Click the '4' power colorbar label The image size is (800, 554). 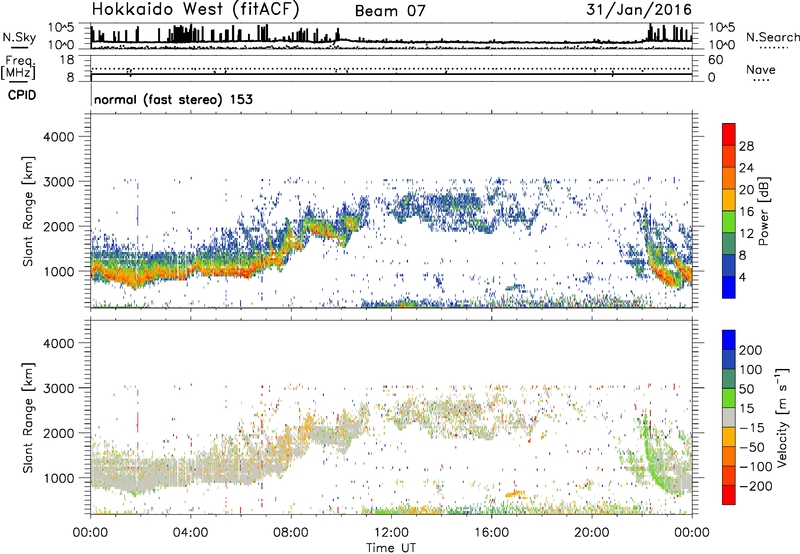[x=743, y=278]
